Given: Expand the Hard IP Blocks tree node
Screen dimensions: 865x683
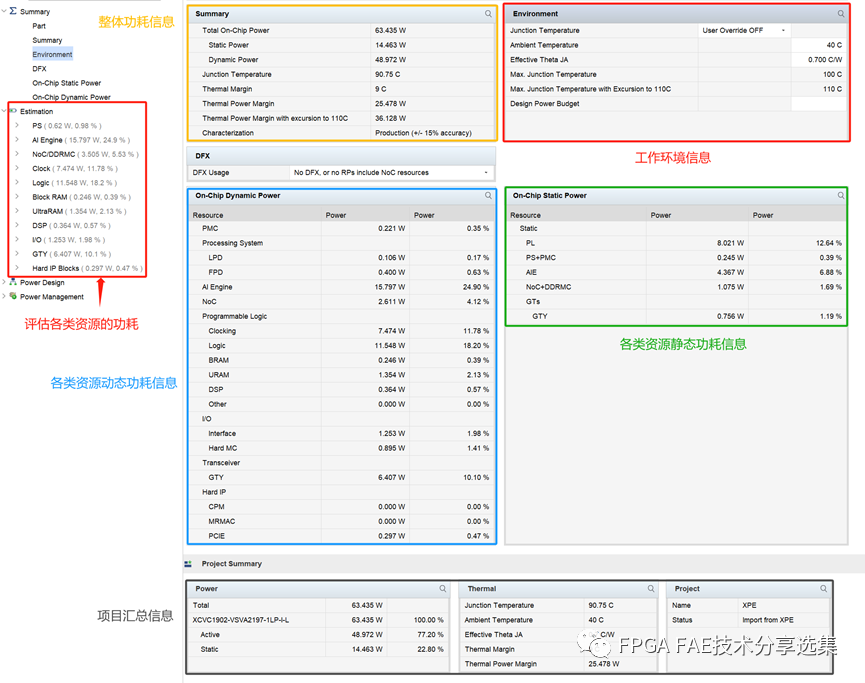Looking at the screenshot, I should [16, 268].
